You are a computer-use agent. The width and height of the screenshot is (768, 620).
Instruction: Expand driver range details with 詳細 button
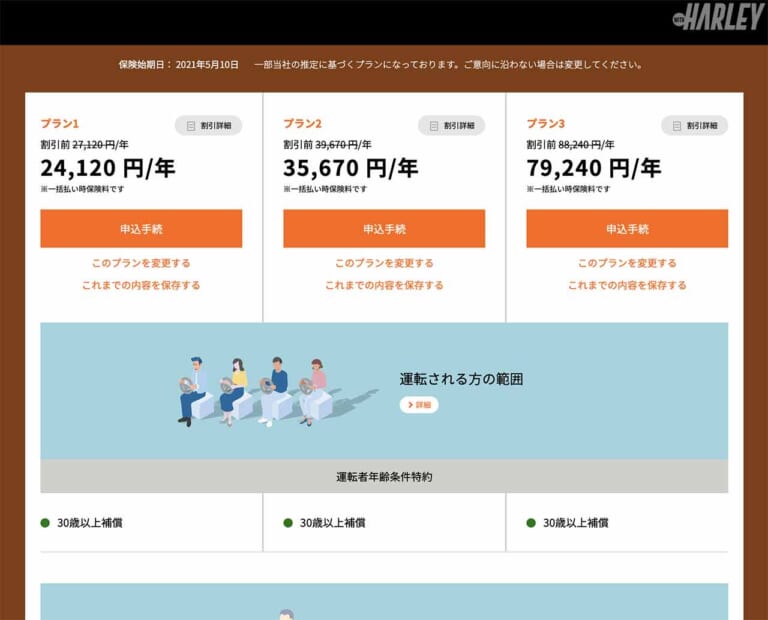pos(419,405)
